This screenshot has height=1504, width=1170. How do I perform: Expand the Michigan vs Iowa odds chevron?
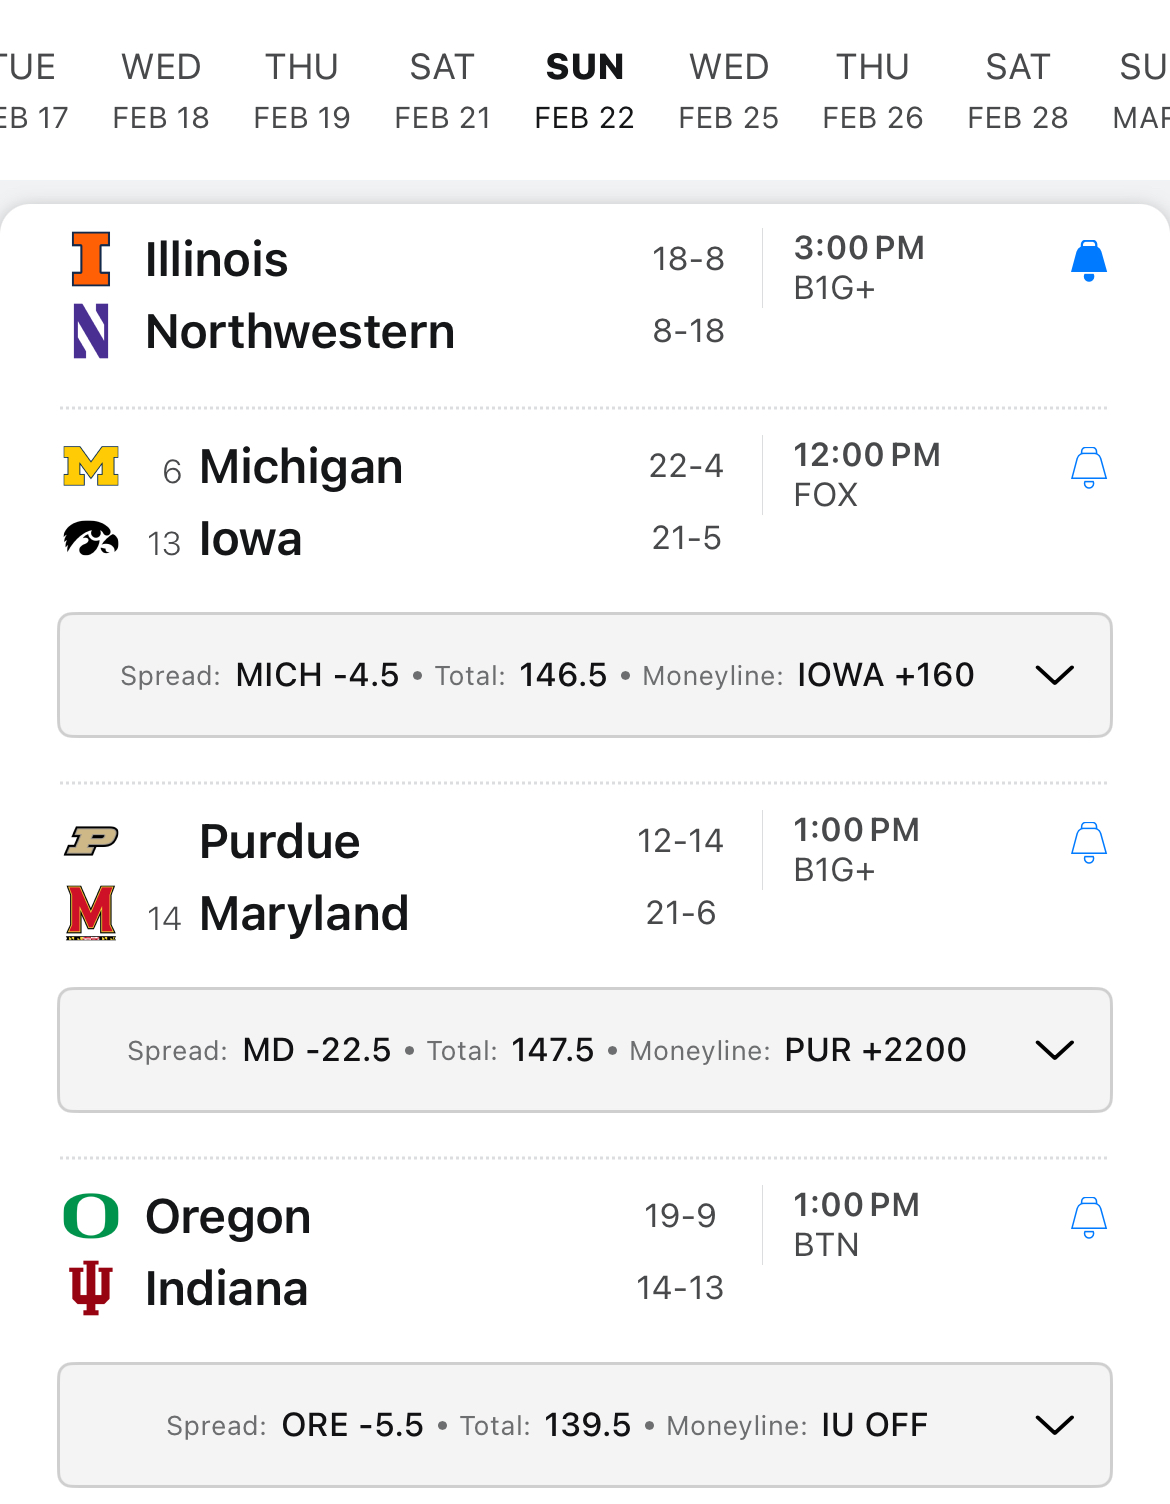point(1054,675)
